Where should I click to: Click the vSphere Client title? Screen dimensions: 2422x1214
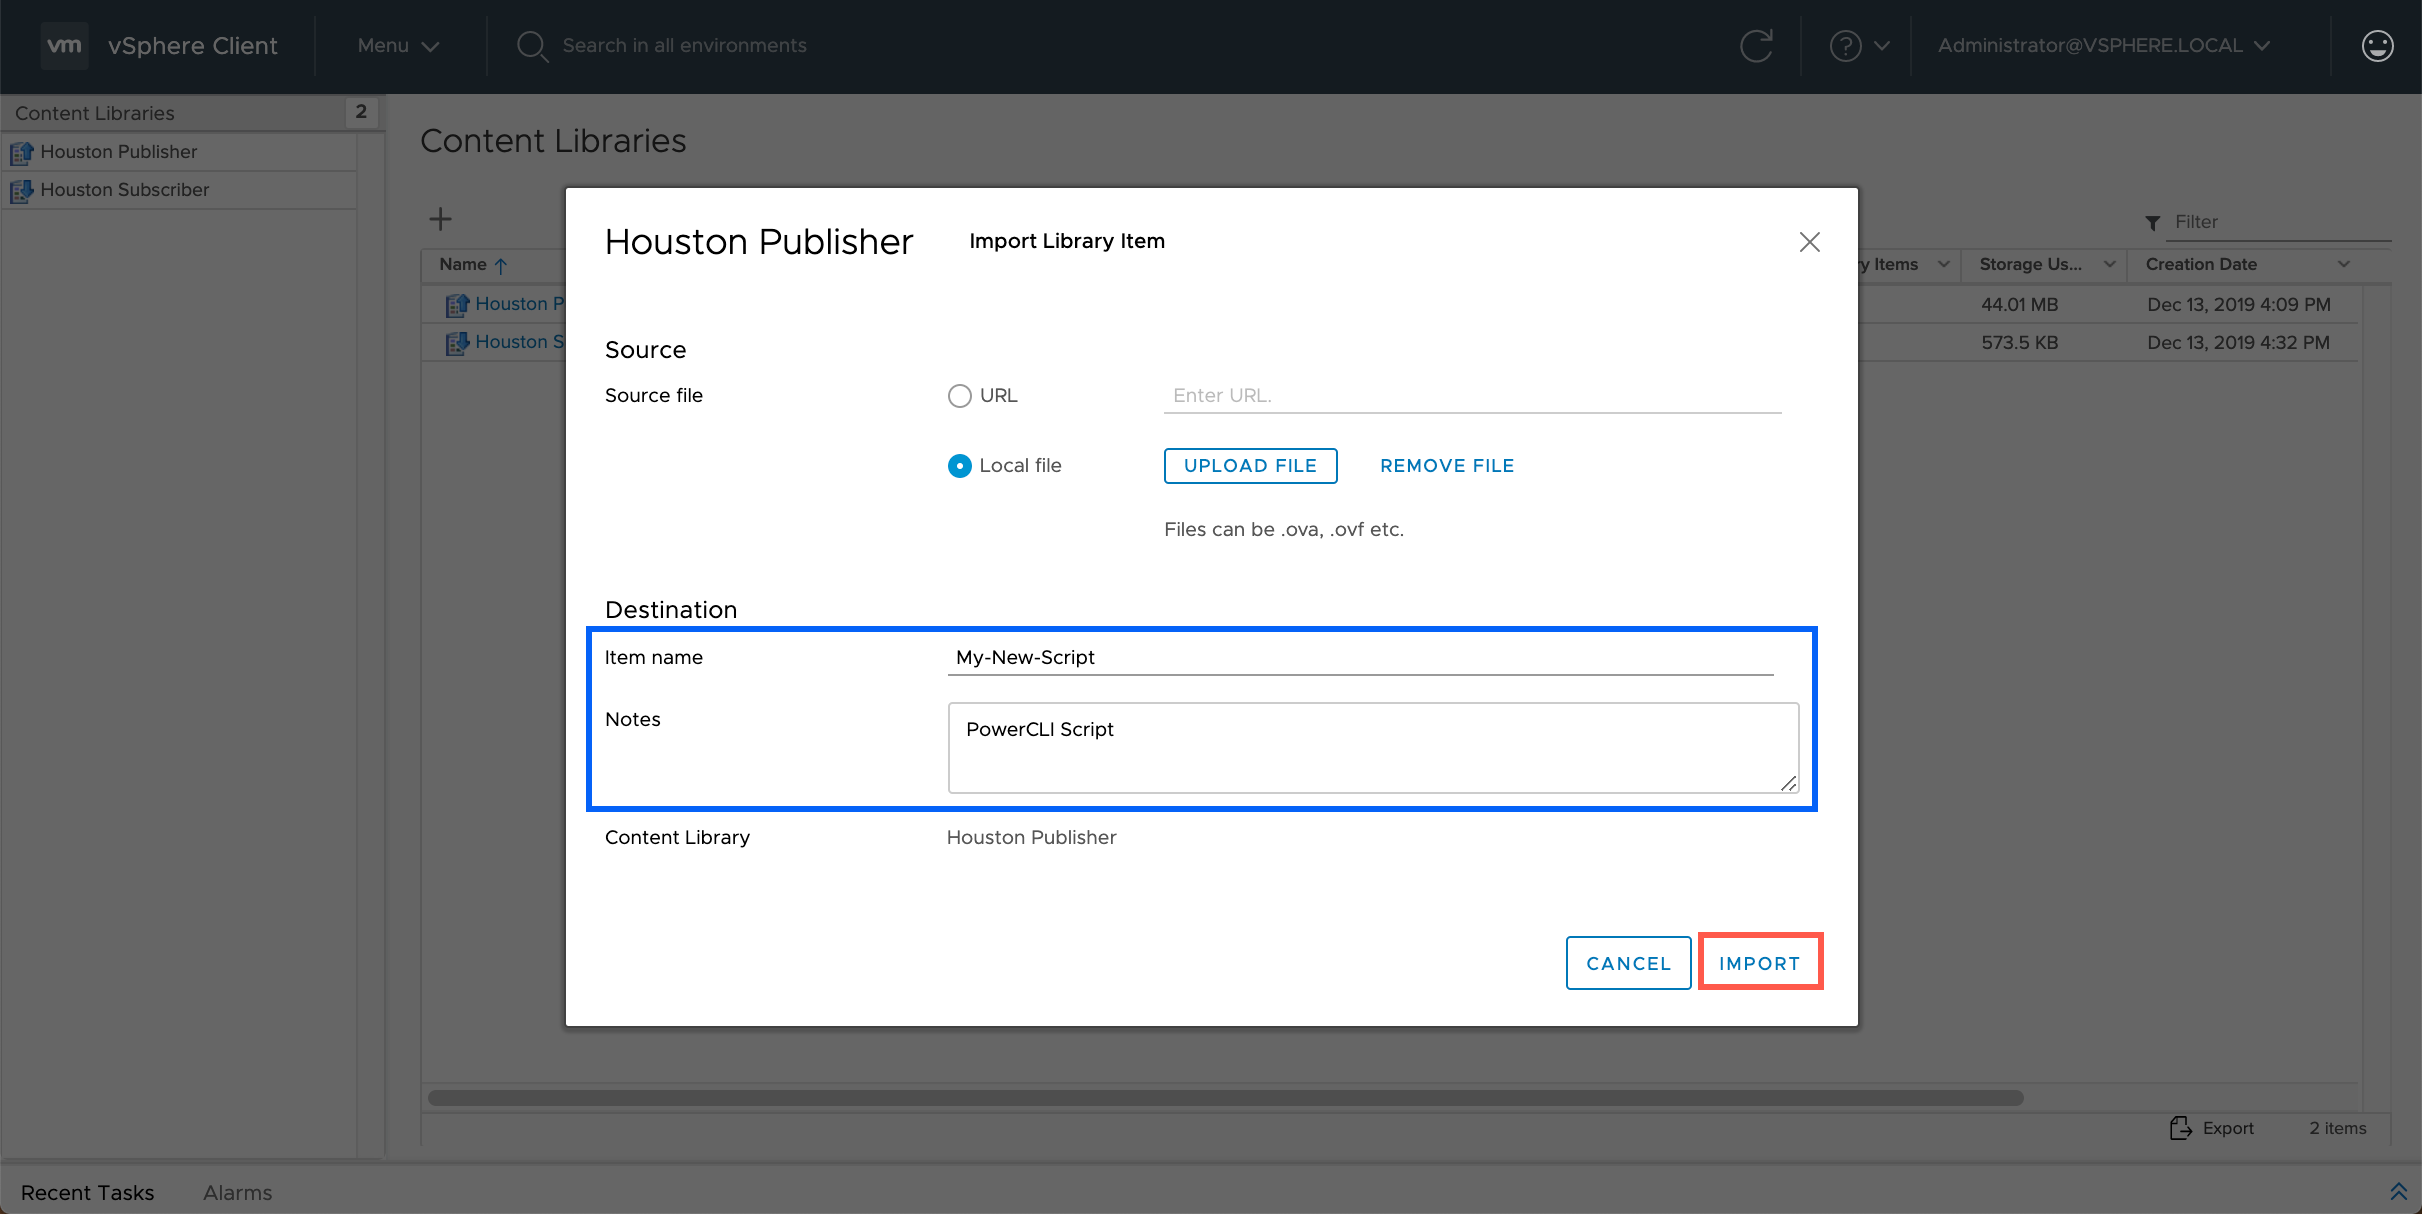[192, 46]
